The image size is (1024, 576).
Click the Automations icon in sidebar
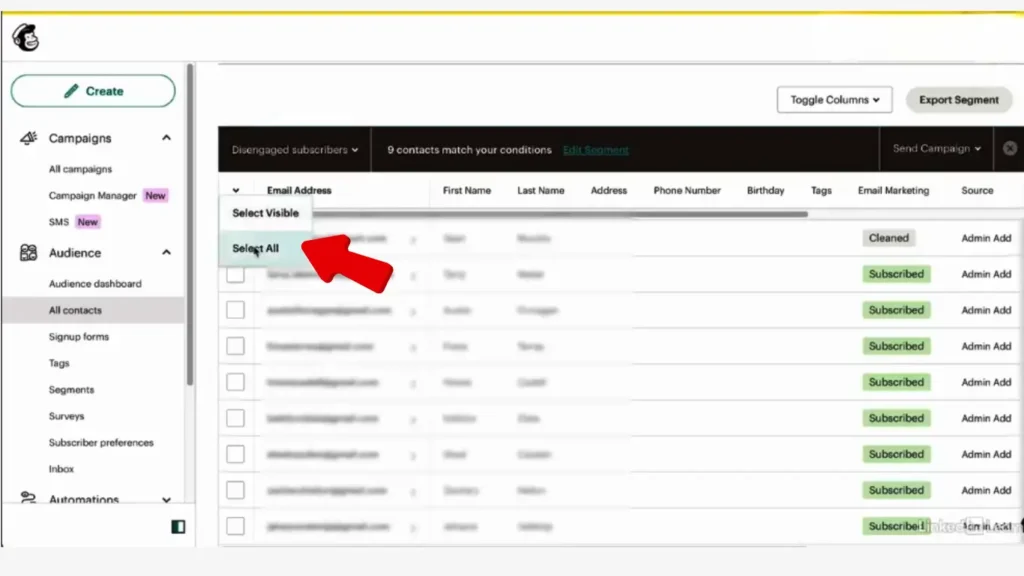(x=29, y=500)
